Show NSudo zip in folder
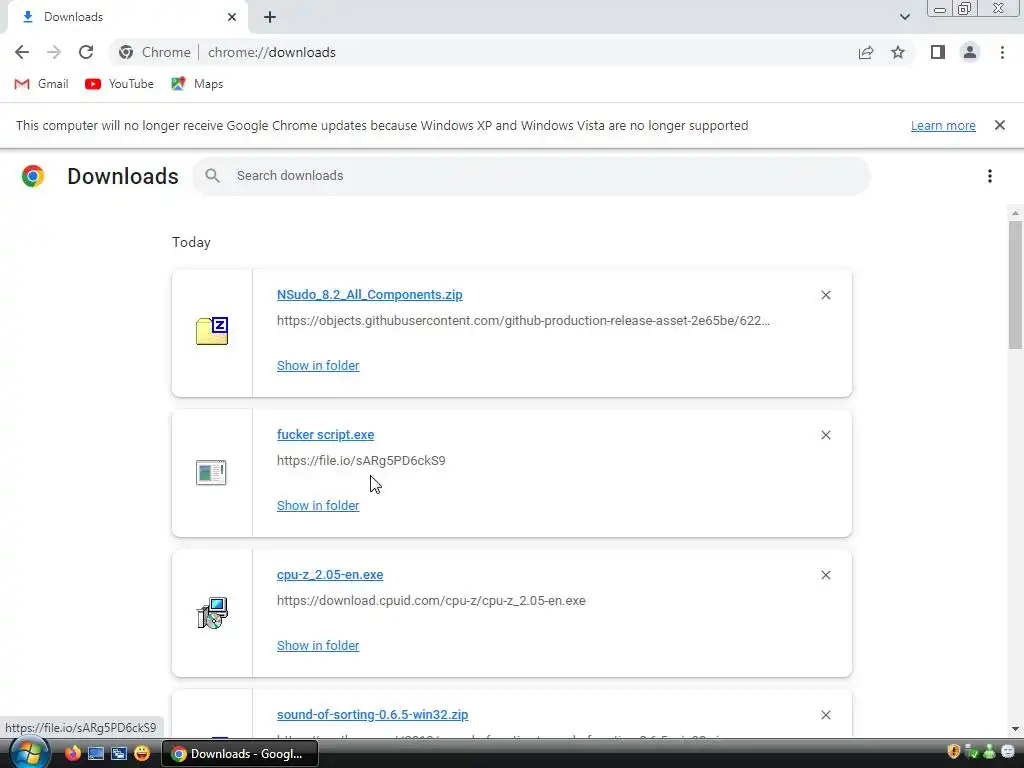The image size is (1024, 768). 318,366
